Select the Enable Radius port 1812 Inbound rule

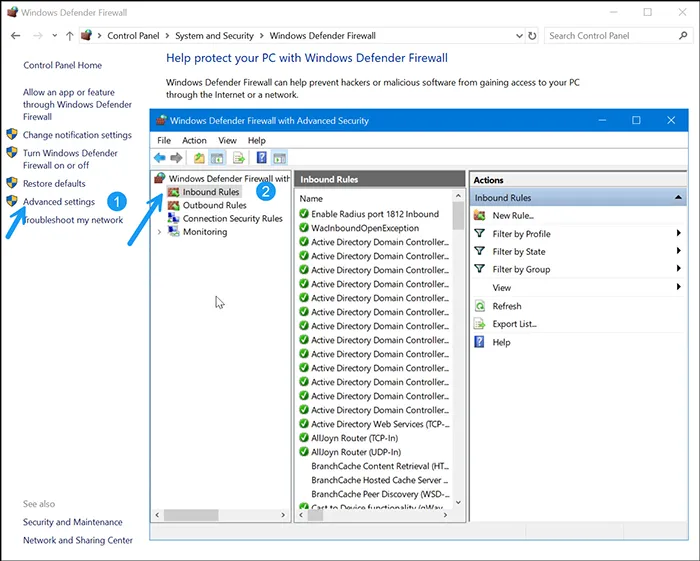click(375, 214)
